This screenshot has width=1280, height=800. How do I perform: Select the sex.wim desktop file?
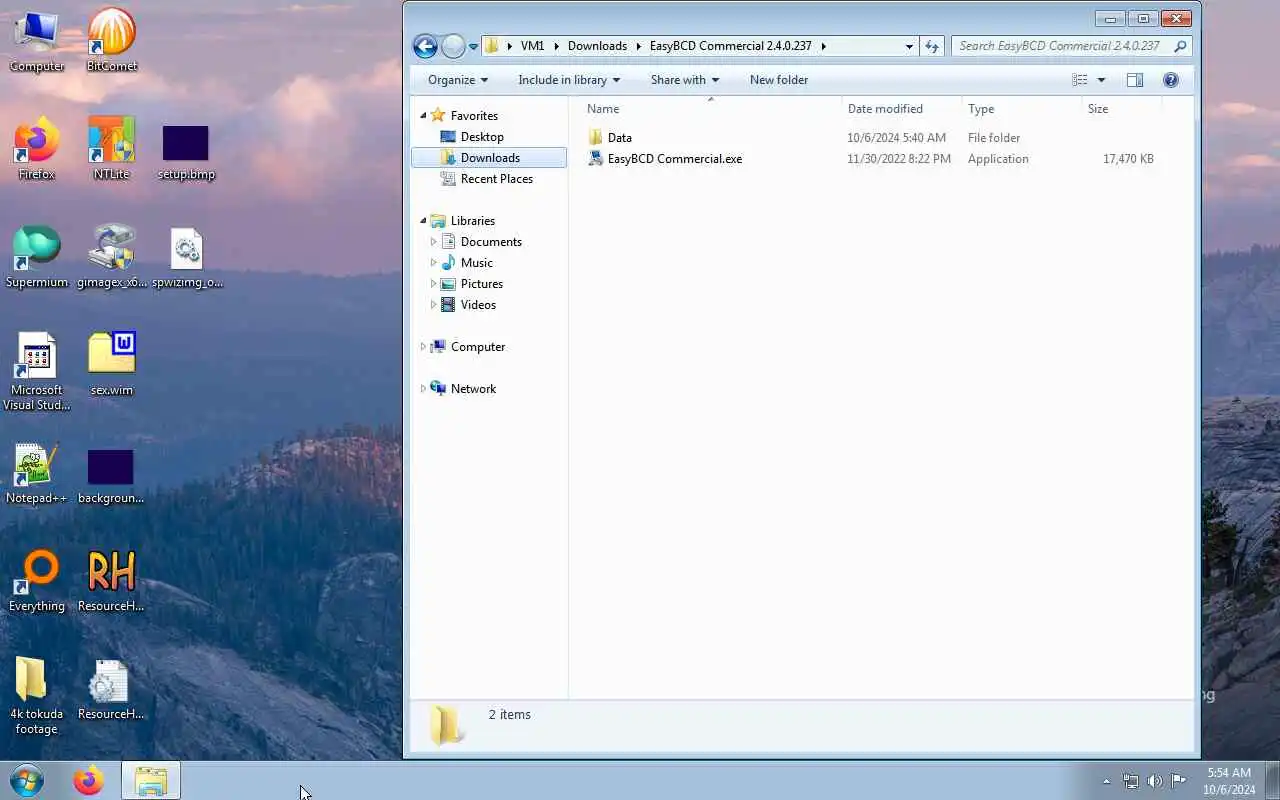pos(111,364)
